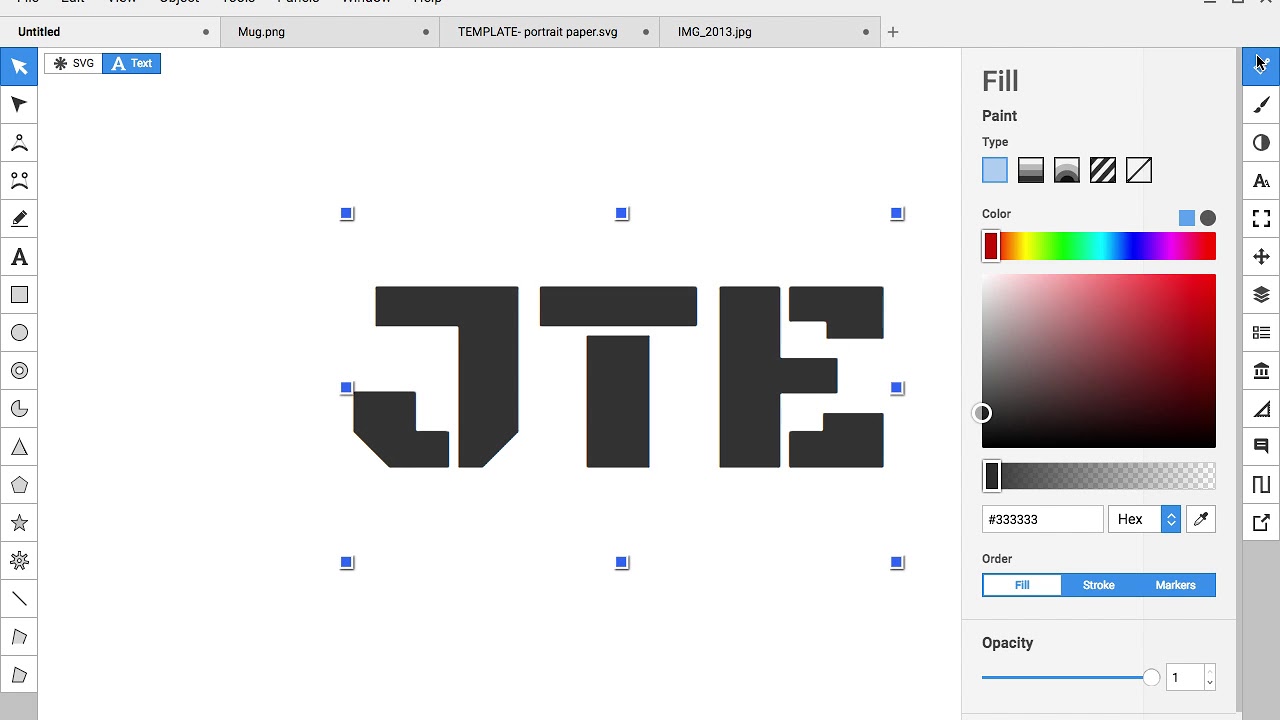Click the opacity value stepper arrows

(x=1209, y=678)
